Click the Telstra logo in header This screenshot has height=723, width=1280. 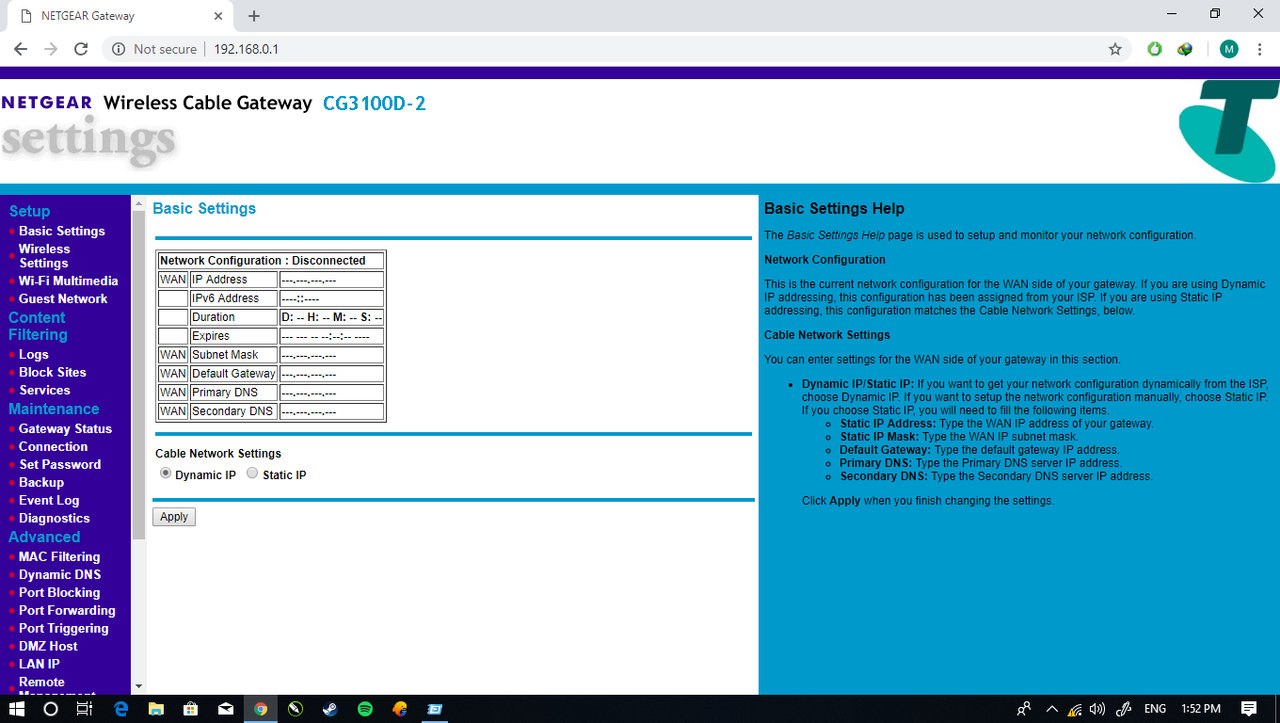click(x=1228, y=131)
